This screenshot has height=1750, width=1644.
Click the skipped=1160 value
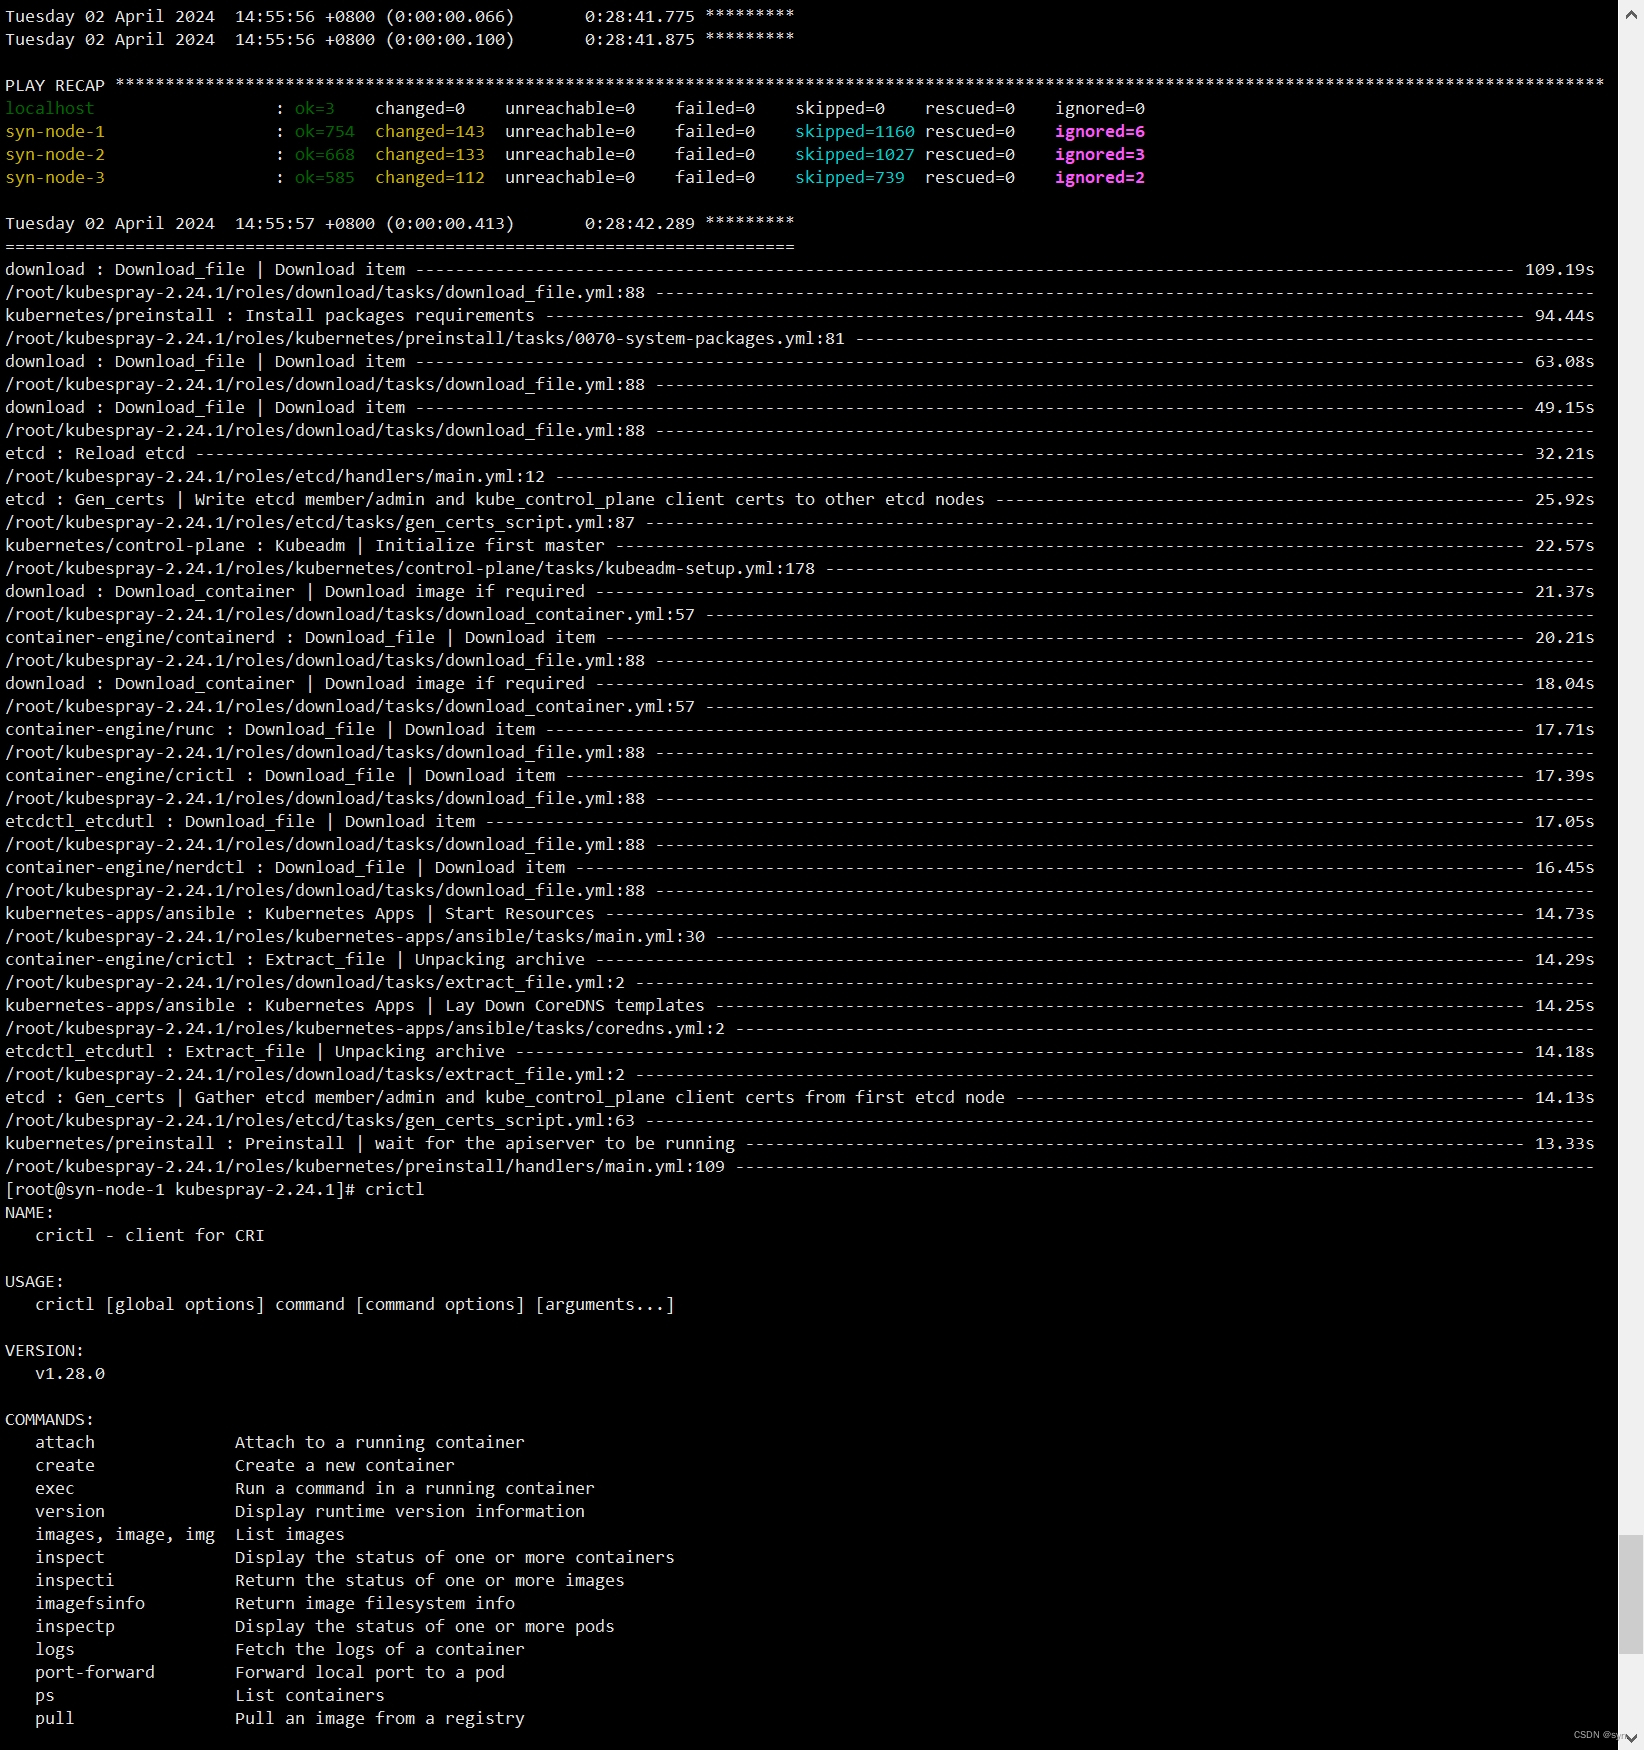click(855, 131)
